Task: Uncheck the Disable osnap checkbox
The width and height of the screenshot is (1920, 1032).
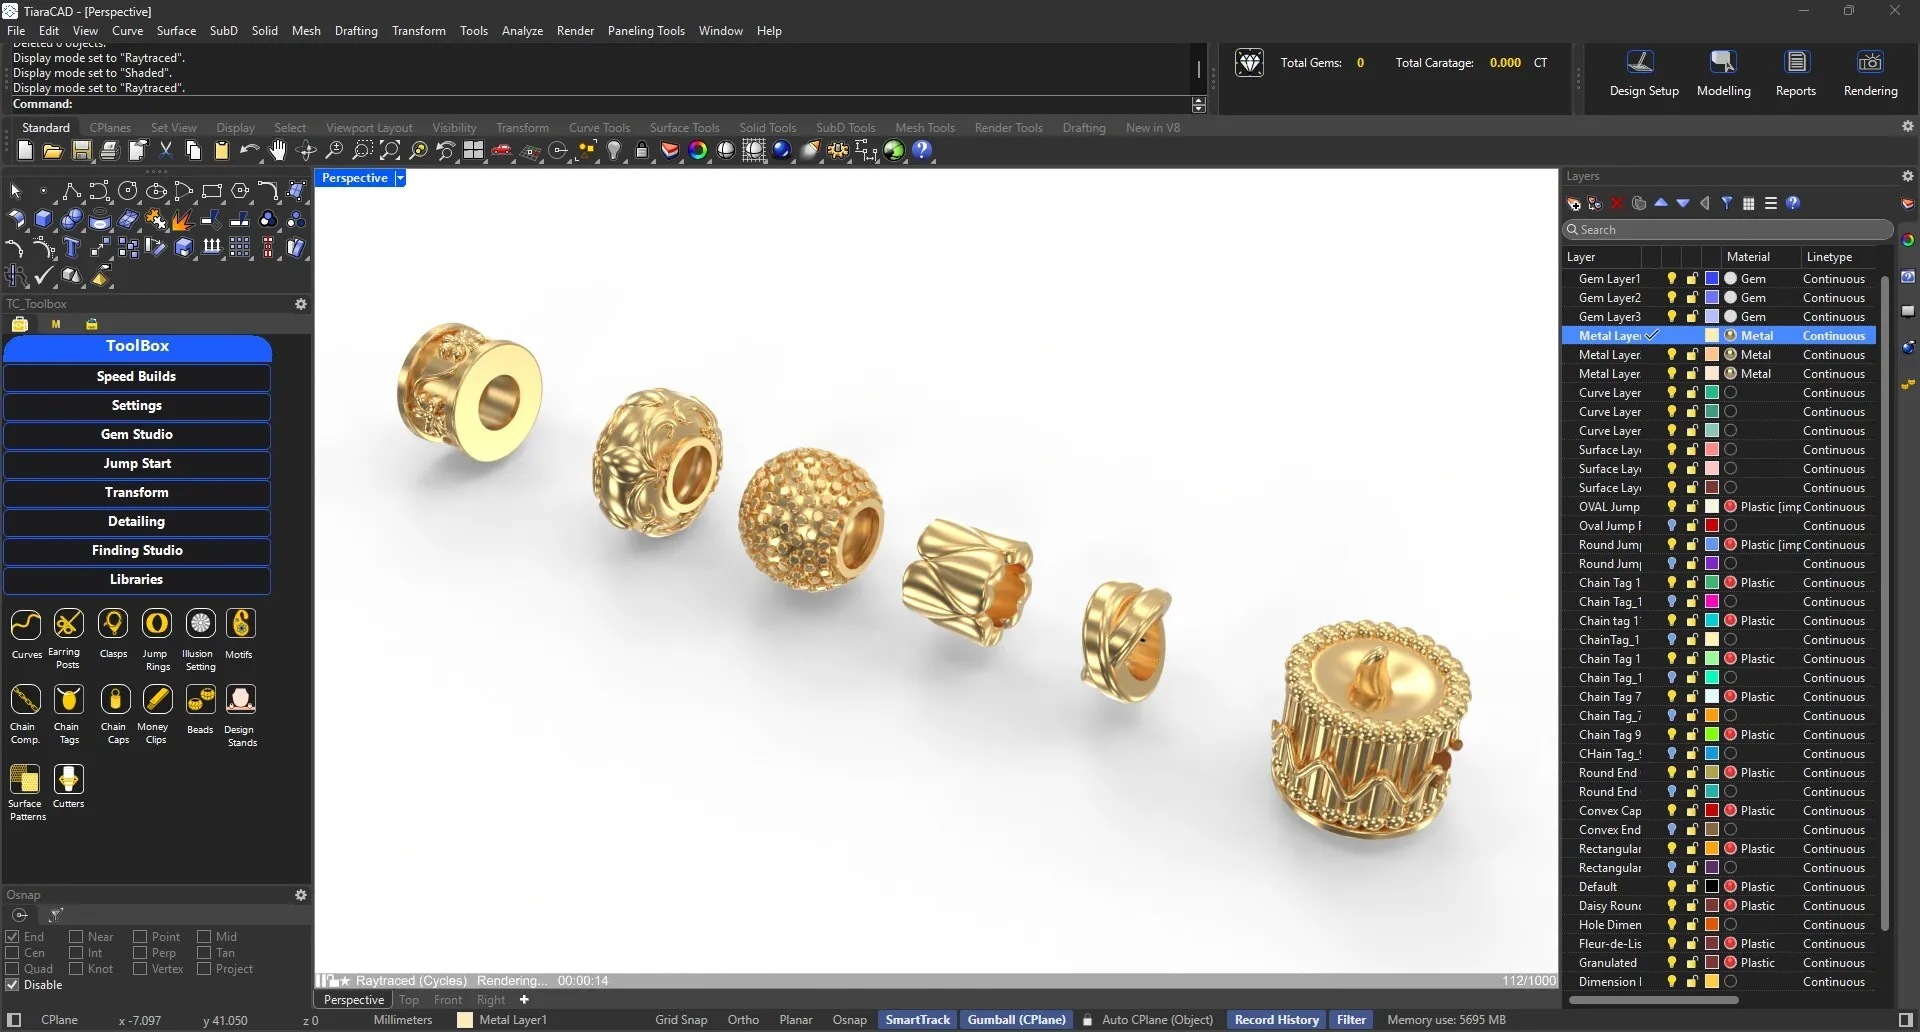Action: tap(13, 985)
